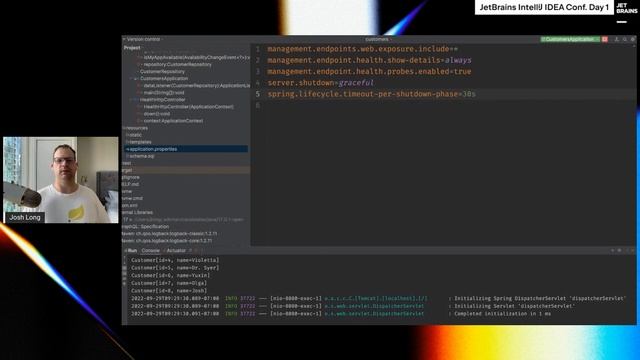Select the target folder row in the tree

click(186, 170)
